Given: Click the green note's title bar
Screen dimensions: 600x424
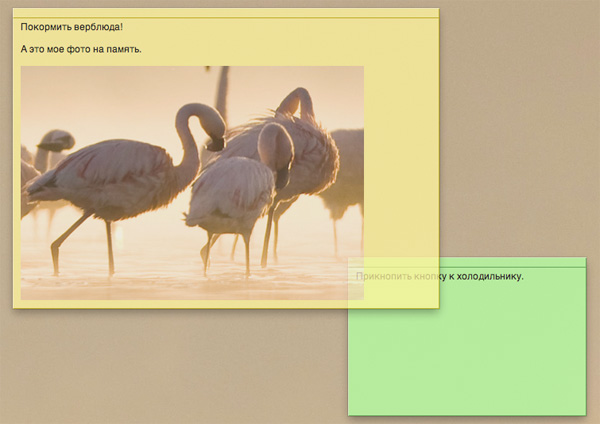Looking at the screenshot, I should [466, 262].
